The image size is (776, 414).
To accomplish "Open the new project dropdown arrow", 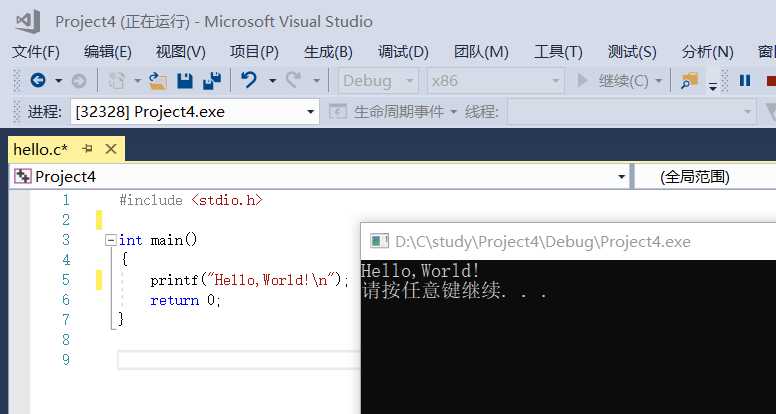I will coord(137,81).
